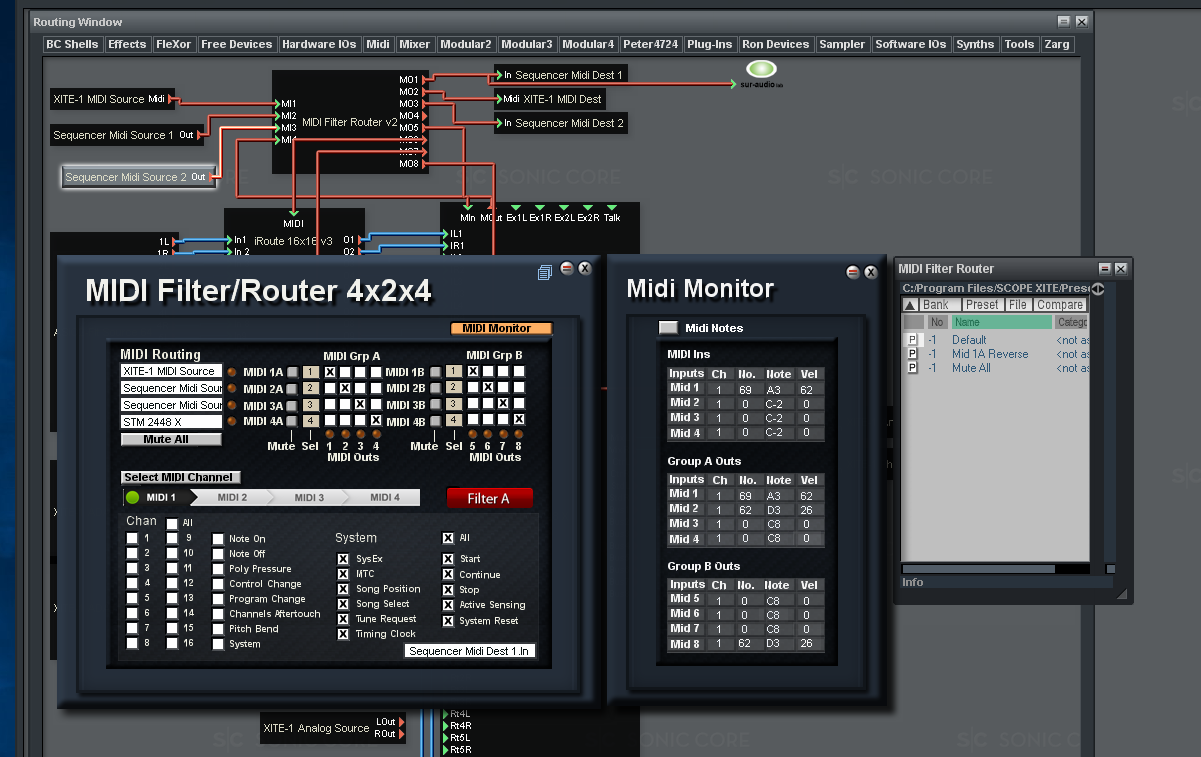
Task: Open the Sequencer Midi Dest 1 In selector
Action: coord(469,651)
